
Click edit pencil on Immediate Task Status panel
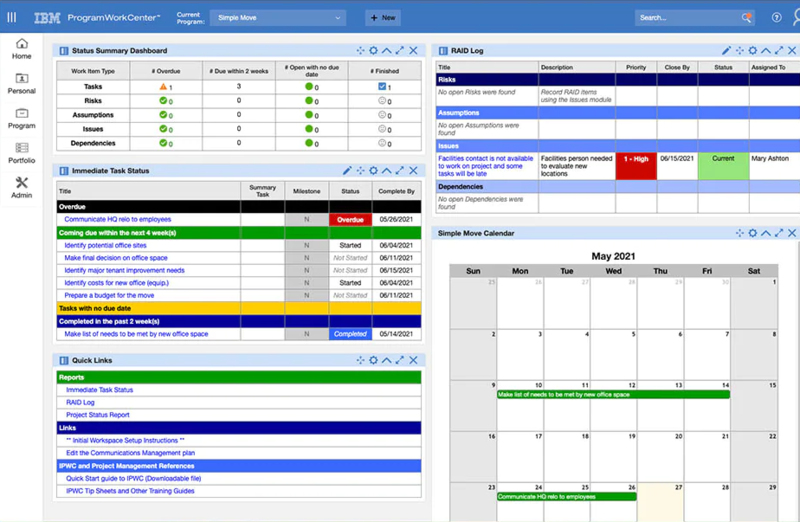[x=347, y=171]
